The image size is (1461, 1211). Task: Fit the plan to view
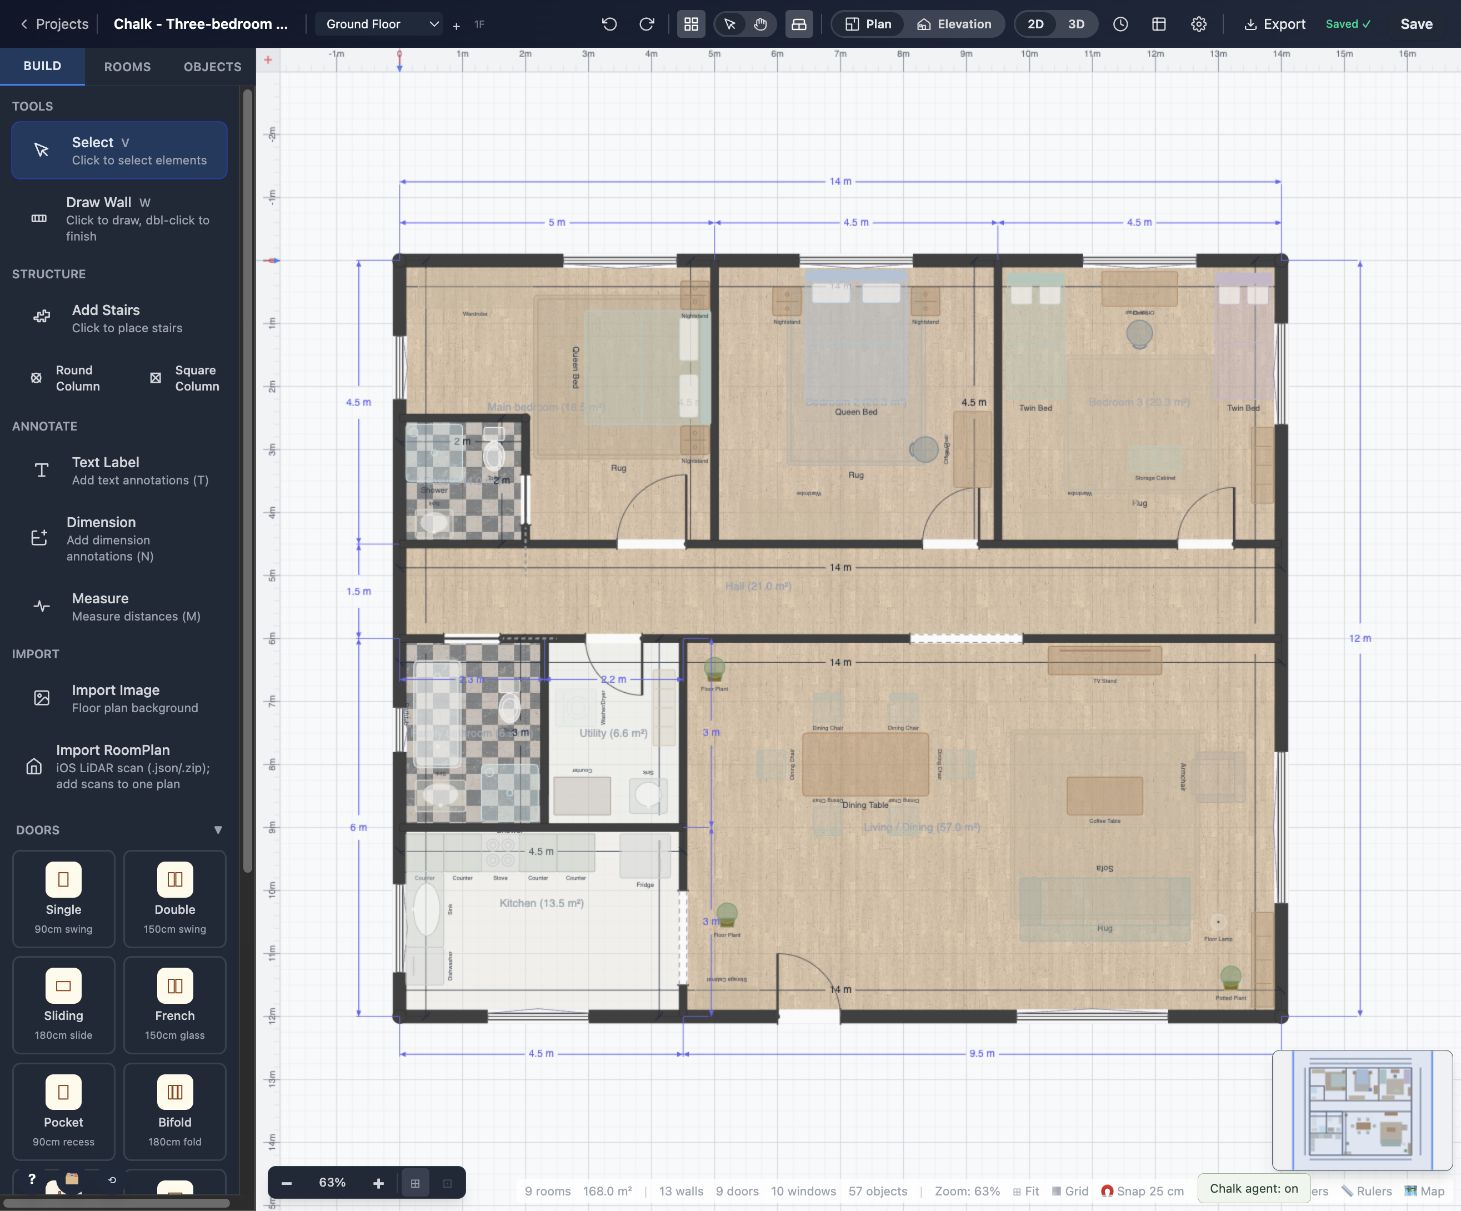click(x=1026, y=1191)
